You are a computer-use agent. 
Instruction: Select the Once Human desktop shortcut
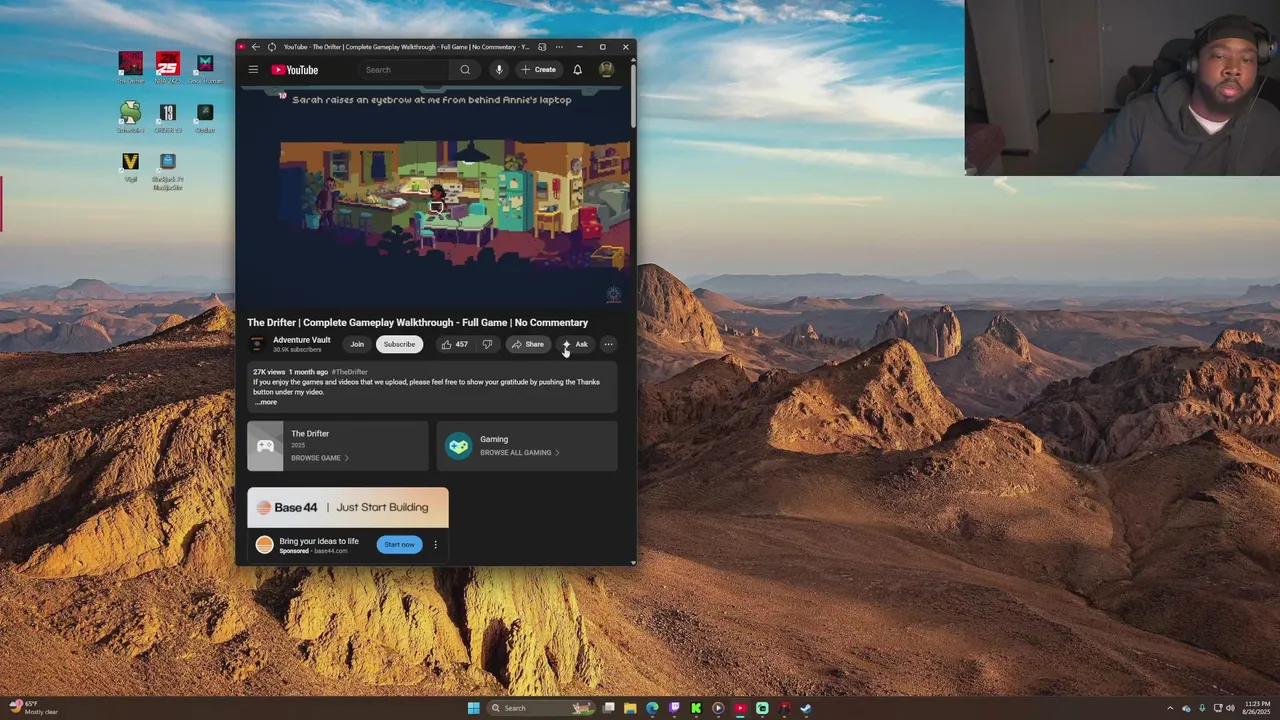click(x=205, y=67)
